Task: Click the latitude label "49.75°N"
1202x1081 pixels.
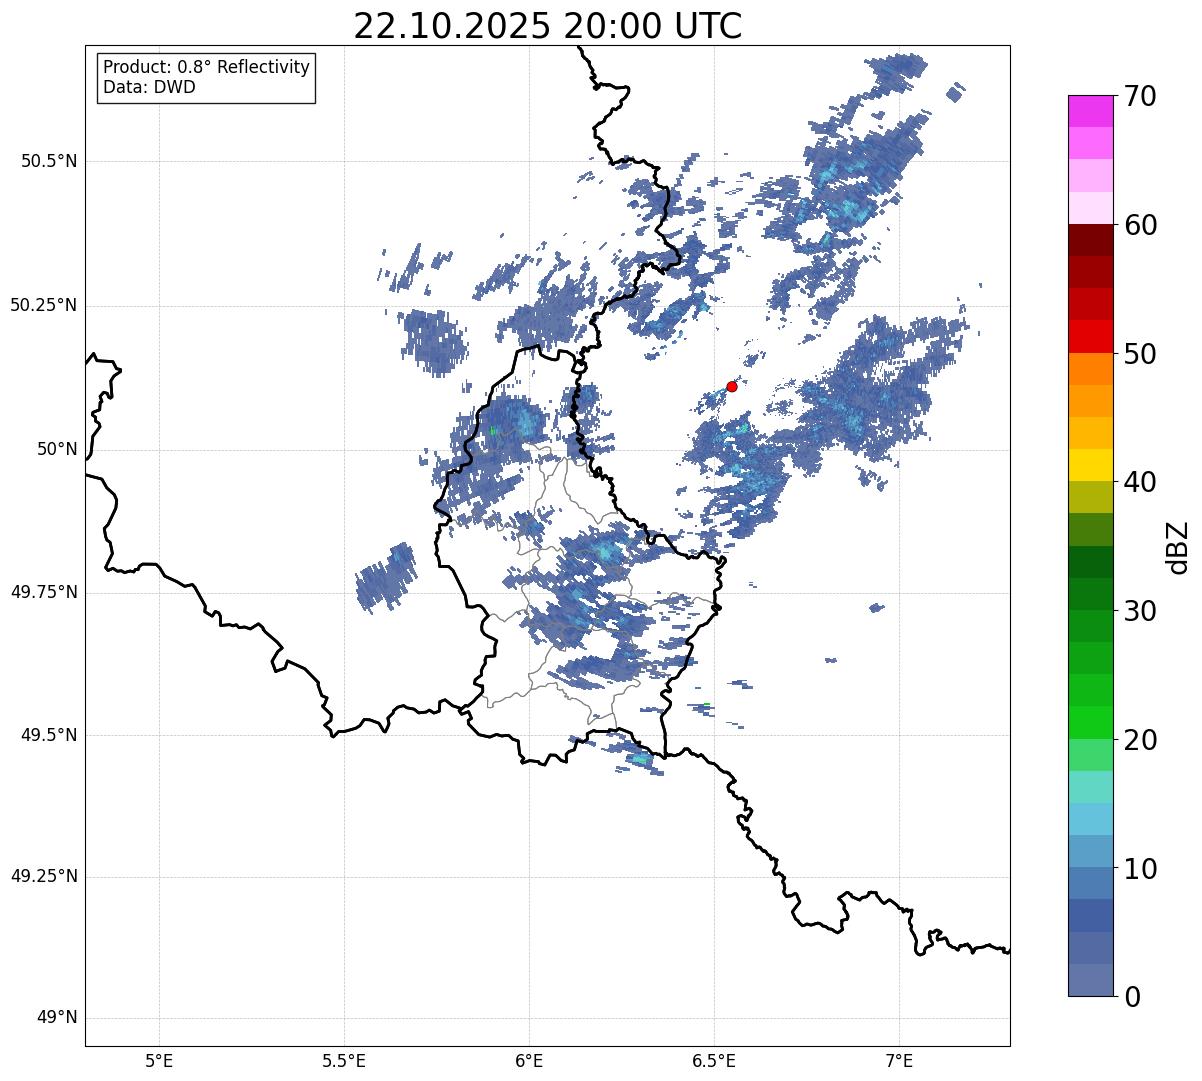Action: coord(44,592)
